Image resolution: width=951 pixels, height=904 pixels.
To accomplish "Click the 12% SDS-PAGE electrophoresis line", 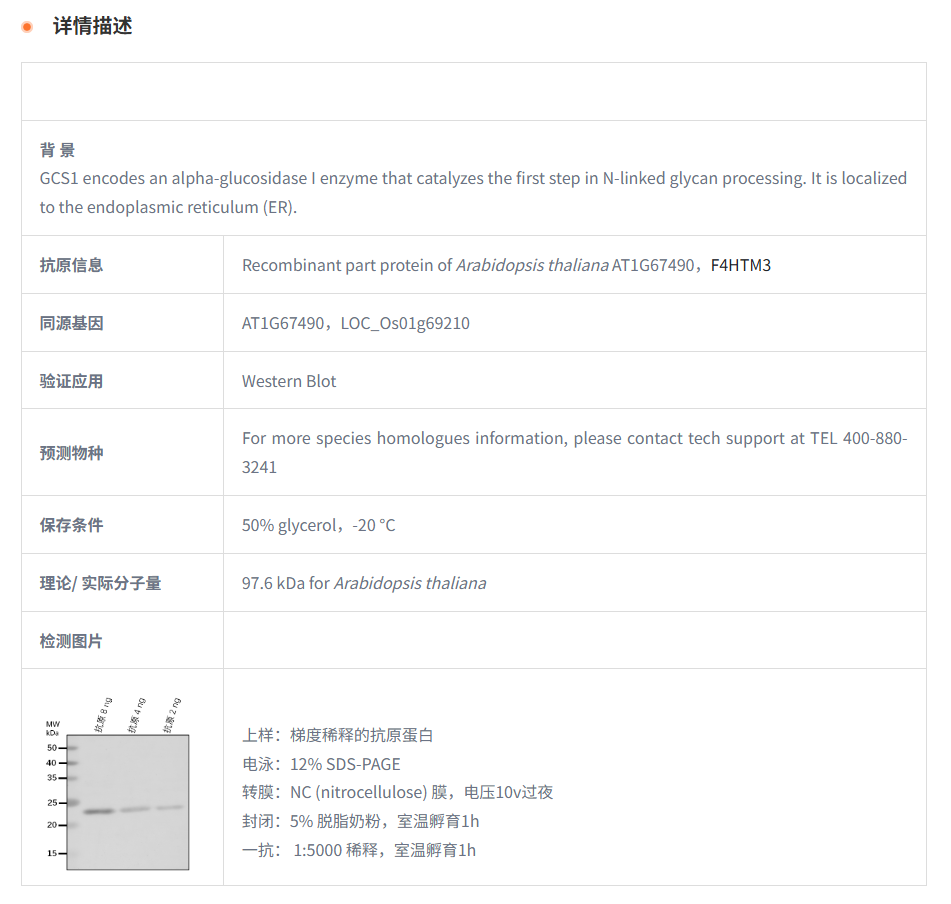I will tap(321, 764).
